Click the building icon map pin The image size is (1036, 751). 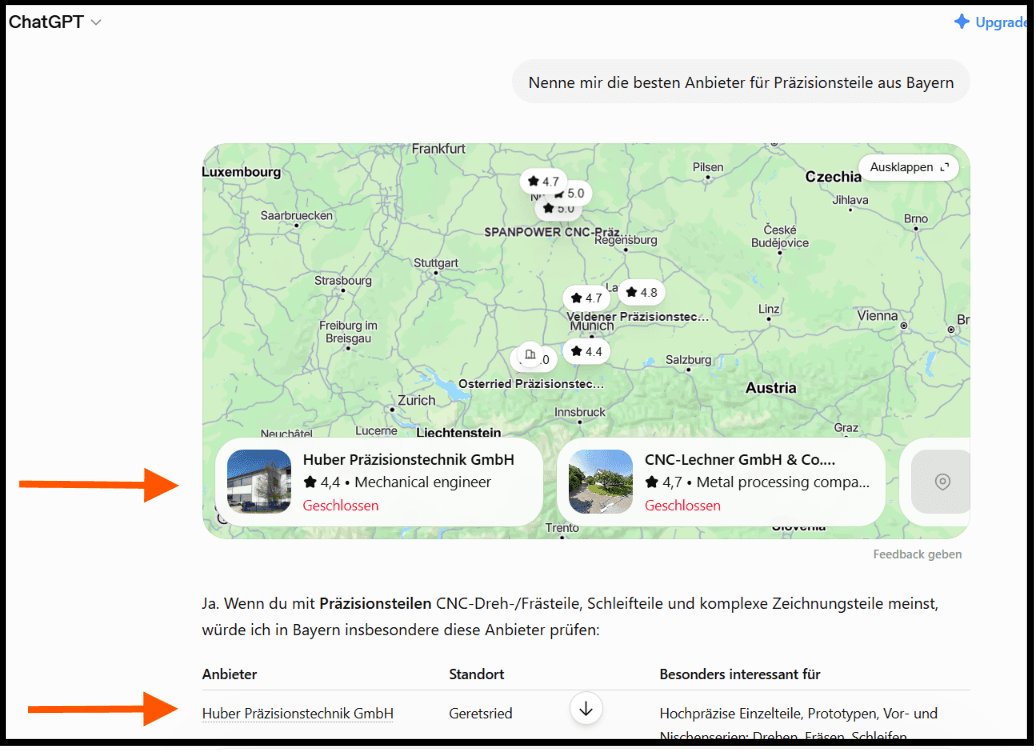(x=530, y=355)
